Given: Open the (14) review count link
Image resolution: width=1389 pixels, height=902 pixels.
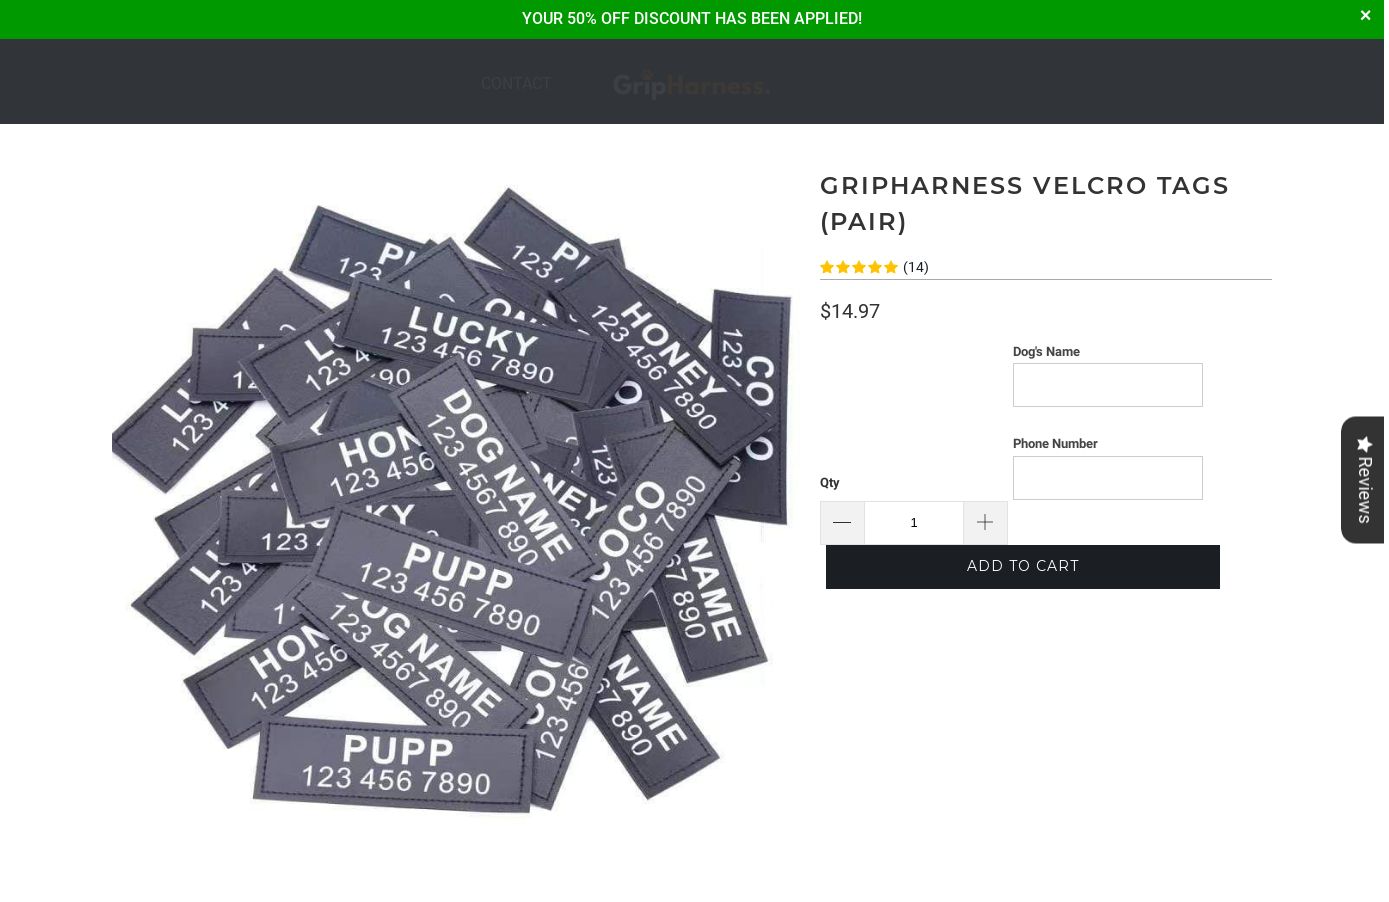Looking at the screenshot, I should 916,267.
